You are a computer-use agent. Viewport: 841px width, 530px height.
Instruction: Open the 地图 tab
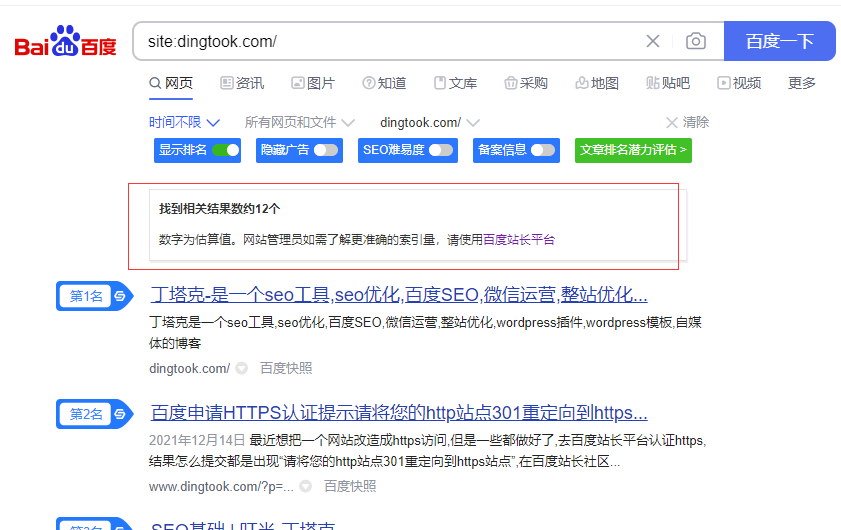(597, 83)
